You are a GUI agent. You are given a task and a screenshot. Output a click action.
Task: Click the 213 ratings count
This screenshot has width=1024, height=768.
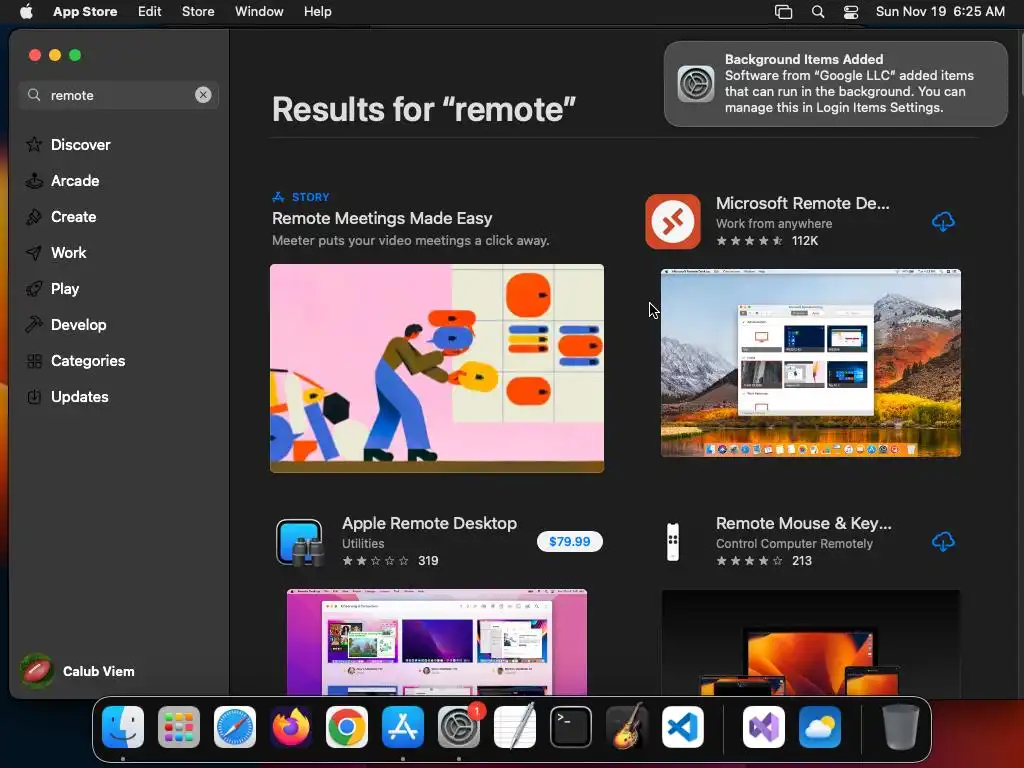[x=802, y=561]
